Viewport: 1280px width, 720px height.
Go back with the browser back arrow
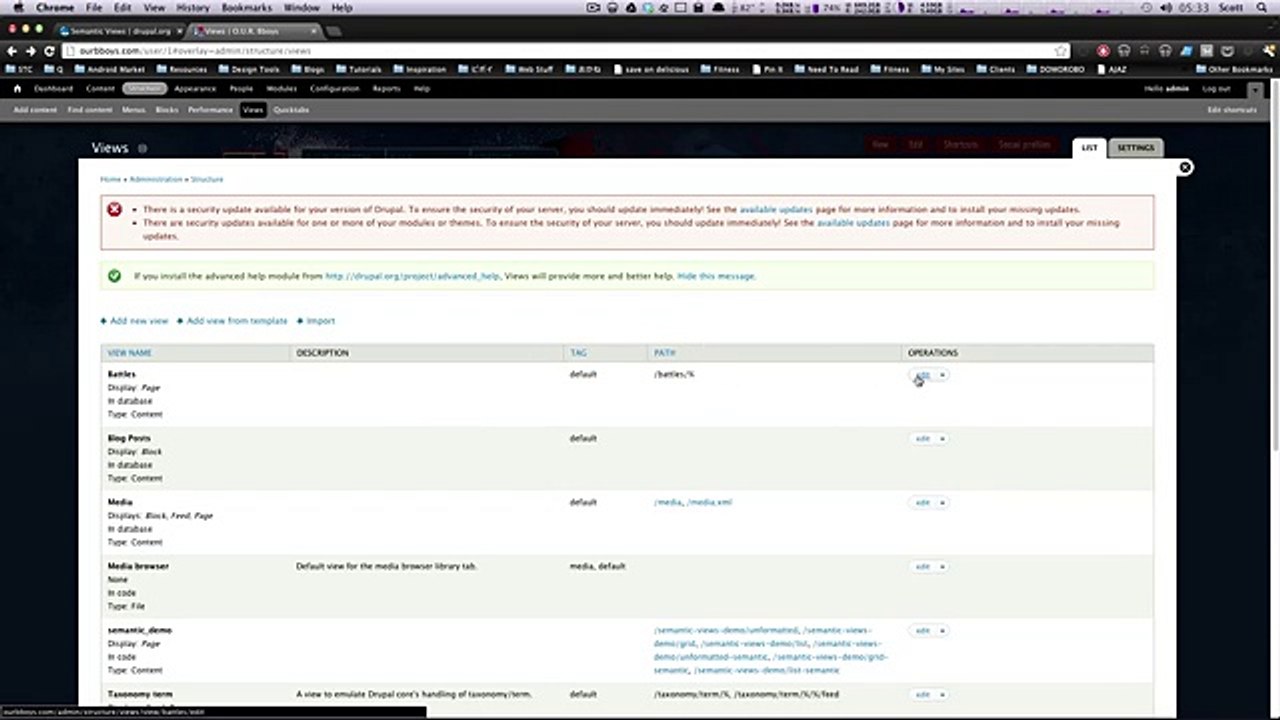[x=13, y=51]
